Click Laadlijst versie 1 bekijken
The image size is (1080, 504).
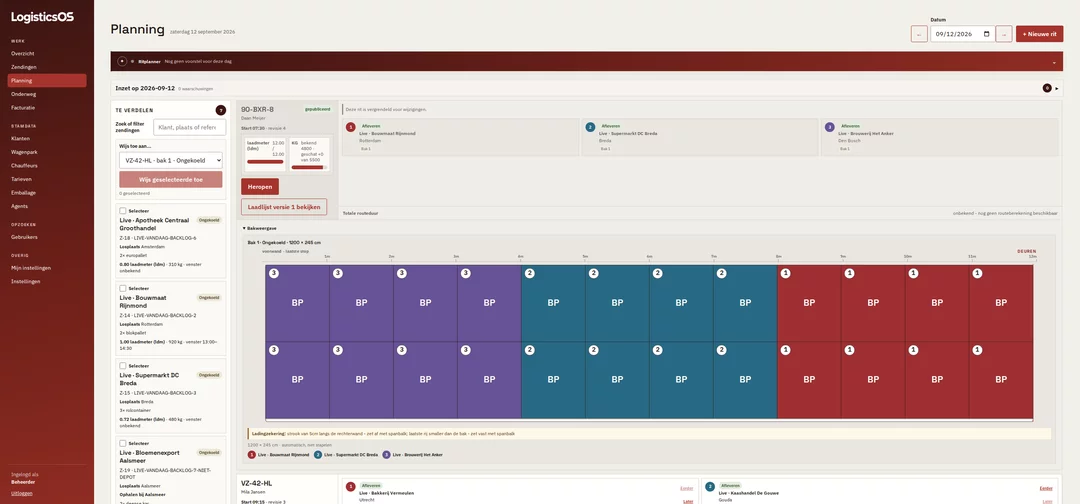pyautogui.click(x=284, y=207)
